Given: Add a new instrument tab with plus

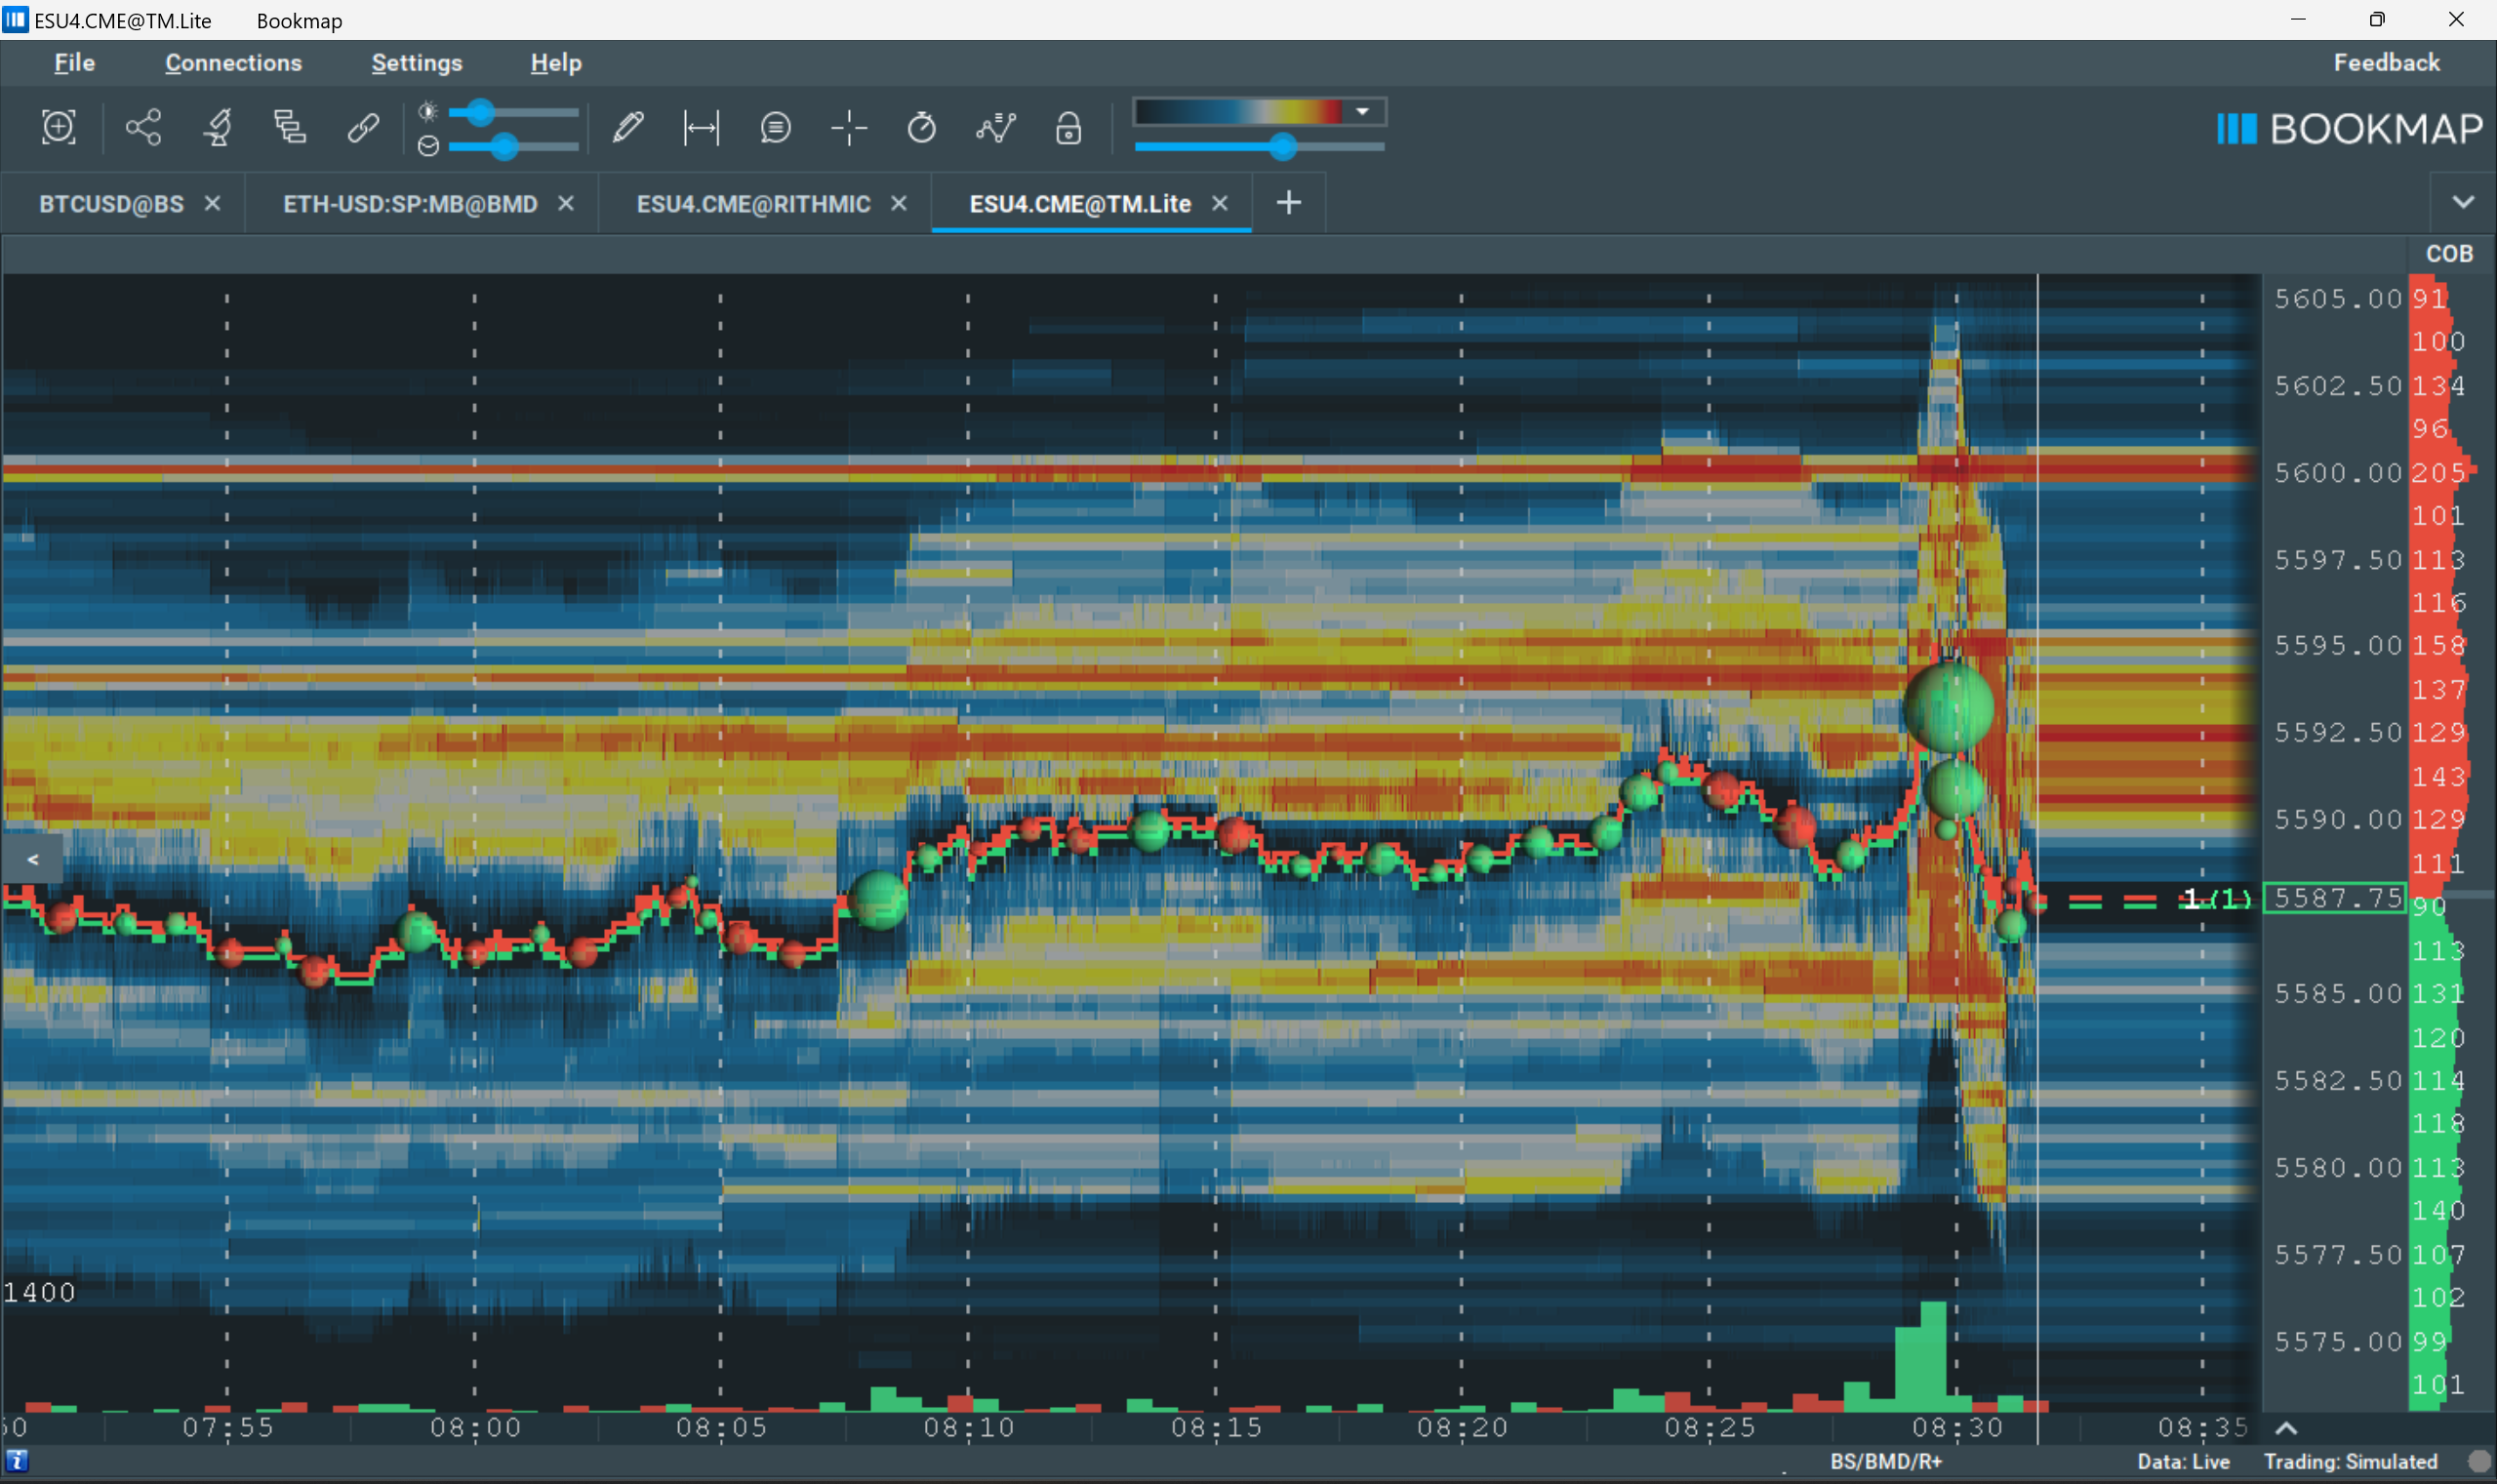Looking at the screenshot, I should click(1289, 203).
